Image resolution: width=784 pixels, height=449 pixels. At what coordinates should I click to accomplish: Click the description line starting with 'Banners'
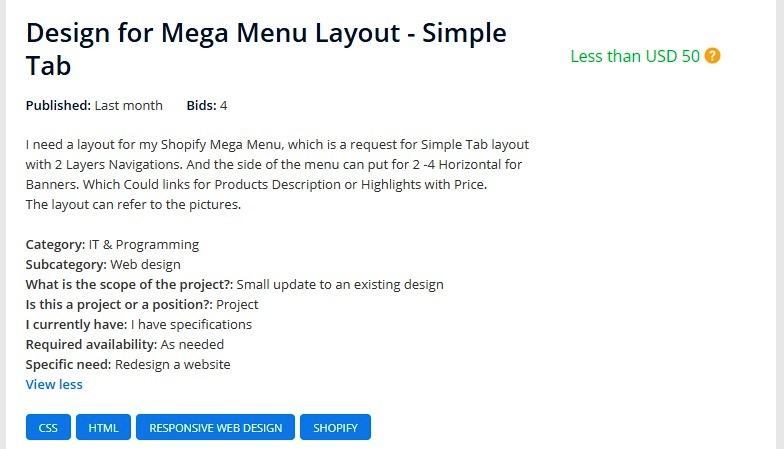point(256,185)
